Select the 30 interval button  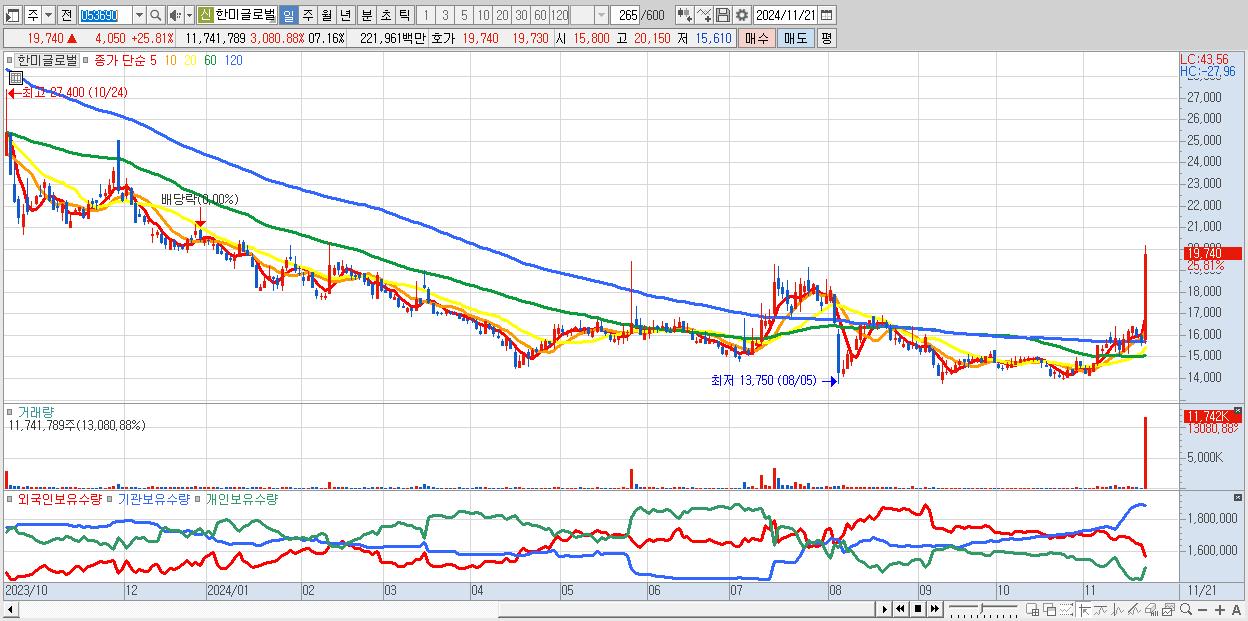pyautogui.click(x=521, y=15)
